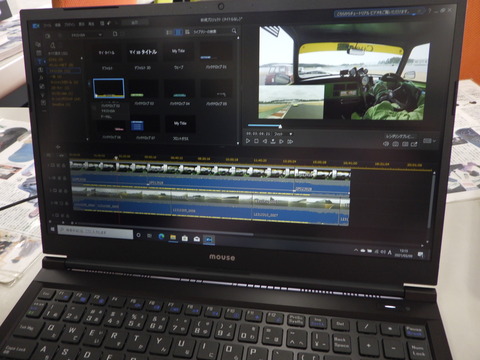Open the Media Room icon in sidebar
480x360 pixels.
coord(38,44)
